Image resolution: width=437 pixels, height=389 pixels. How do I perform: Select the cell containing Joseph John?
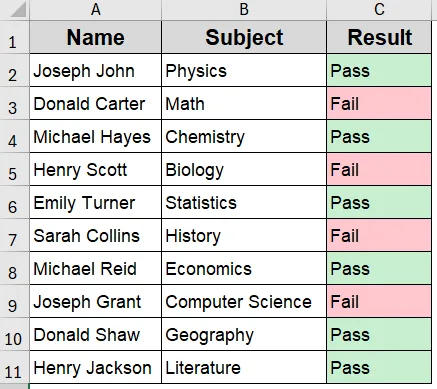[96, 70]
